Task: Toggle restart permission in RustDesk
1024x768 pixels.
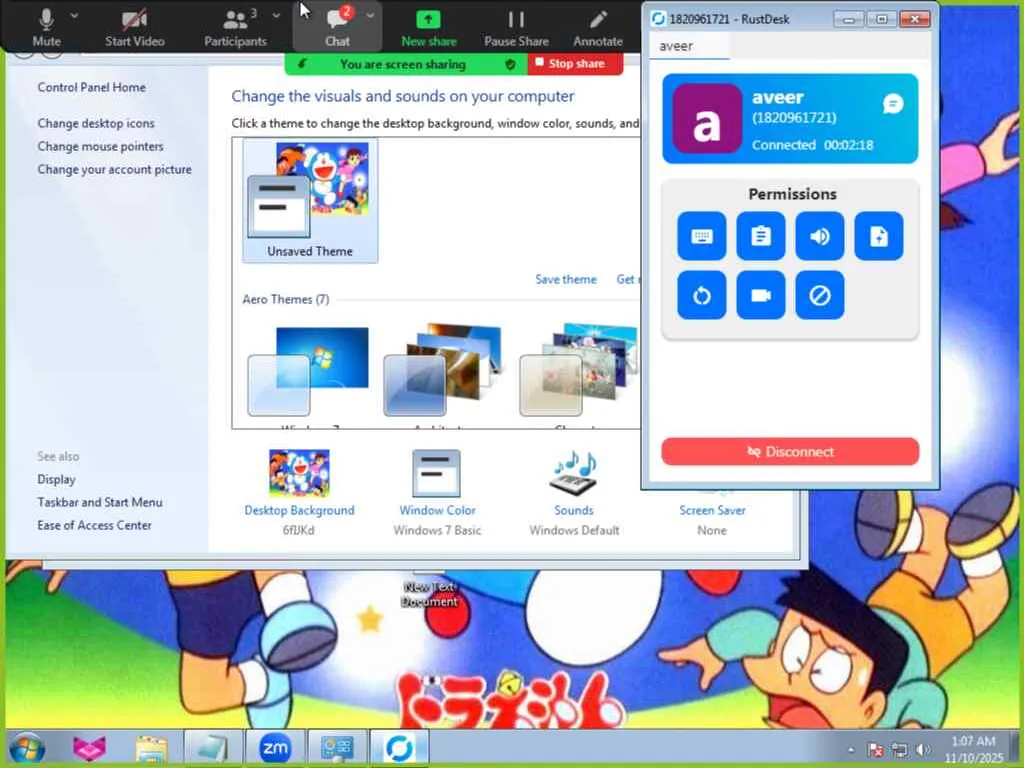Action: [701, 295]
